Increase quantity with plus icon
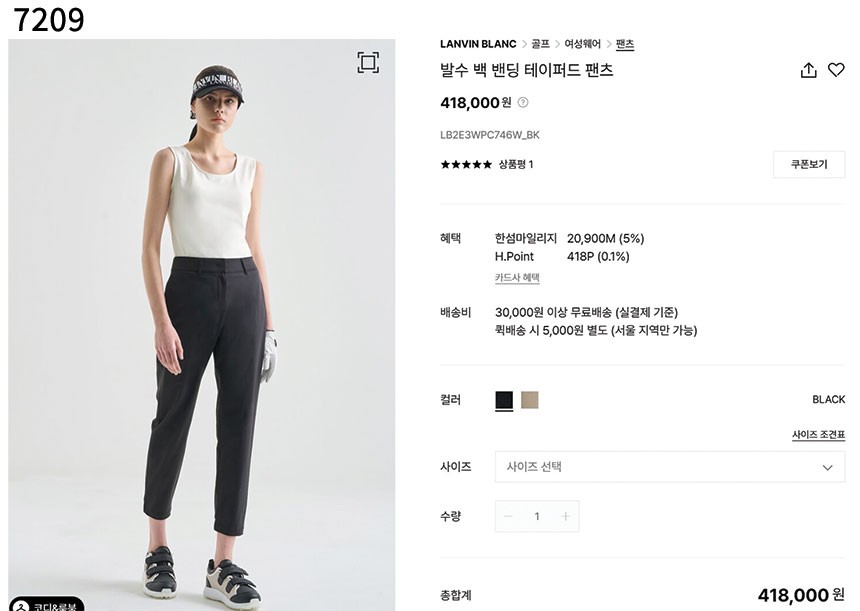The image size is (860, 611). [565, 516]
